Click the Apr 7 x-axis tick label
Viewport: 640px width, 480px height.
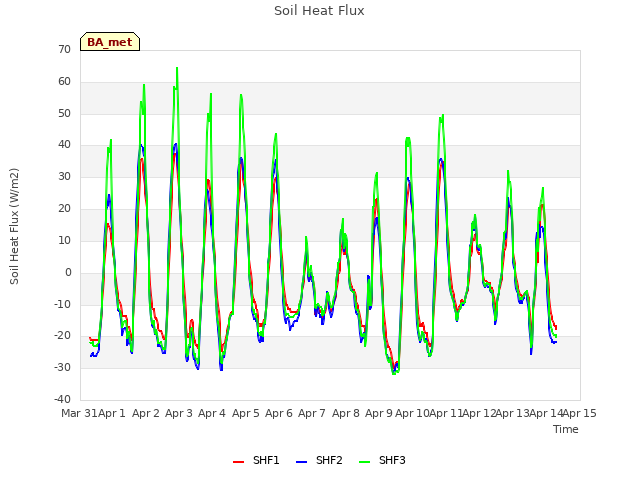pos(312,413)
